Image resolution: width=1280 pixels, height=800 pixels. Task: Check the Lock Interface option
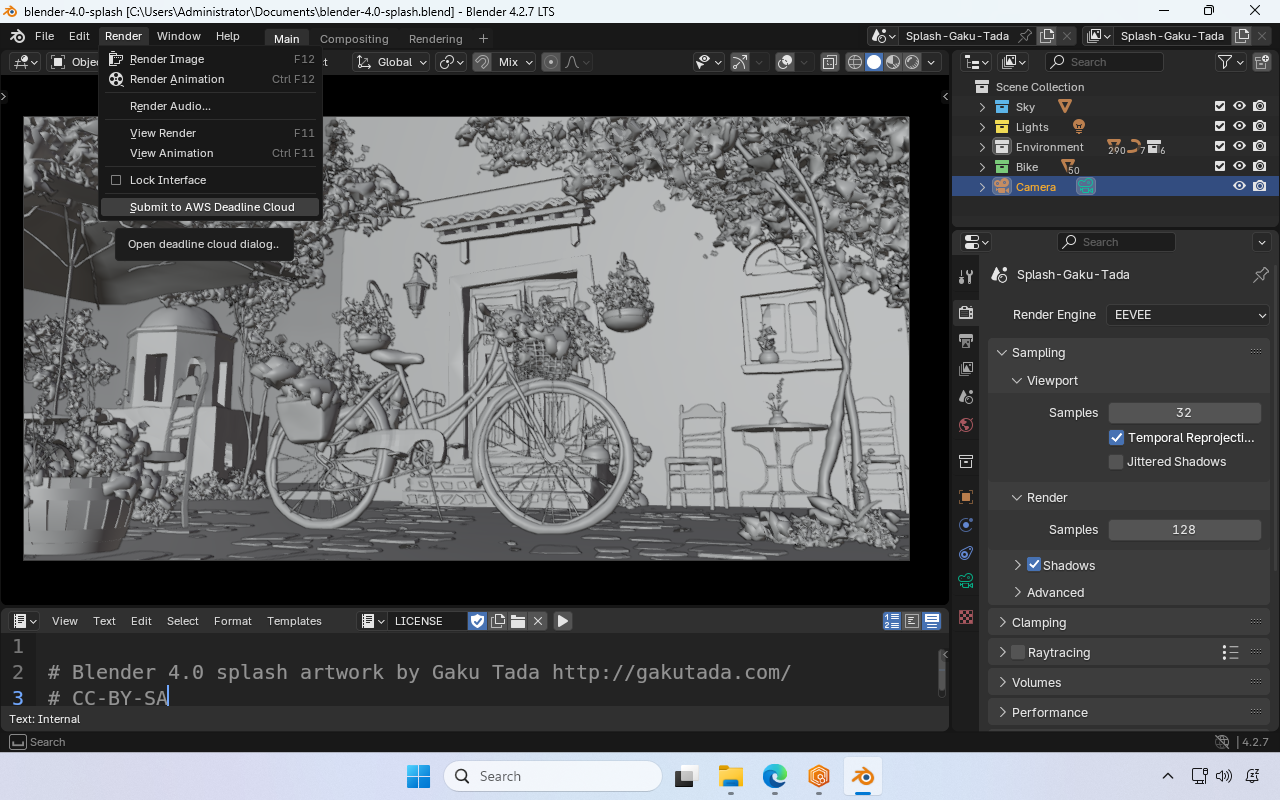click(x=116, y=180)
